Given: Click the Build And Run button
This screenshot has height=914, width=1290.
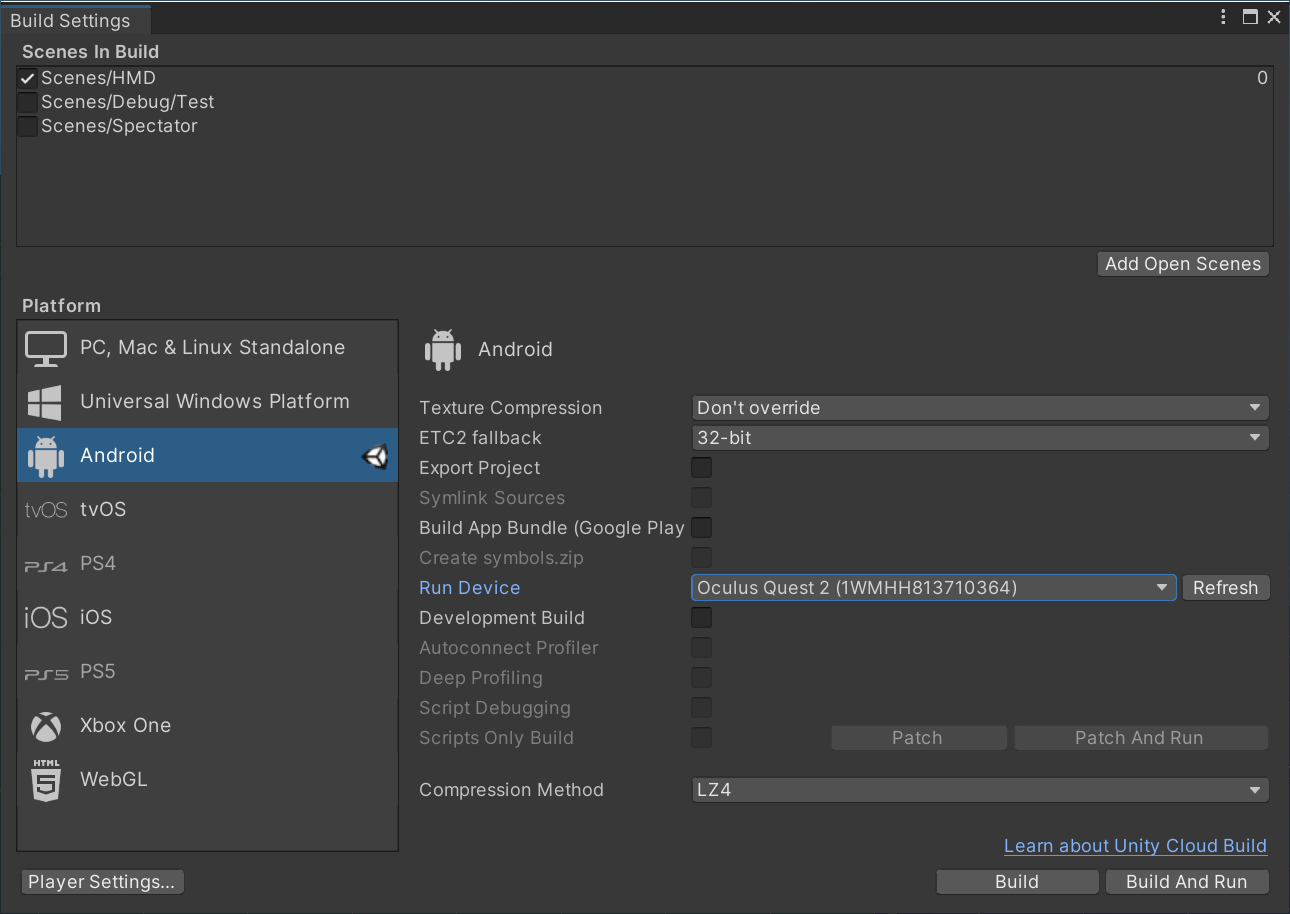Looking at the screenshot, I should click(x=1187, y=882).
